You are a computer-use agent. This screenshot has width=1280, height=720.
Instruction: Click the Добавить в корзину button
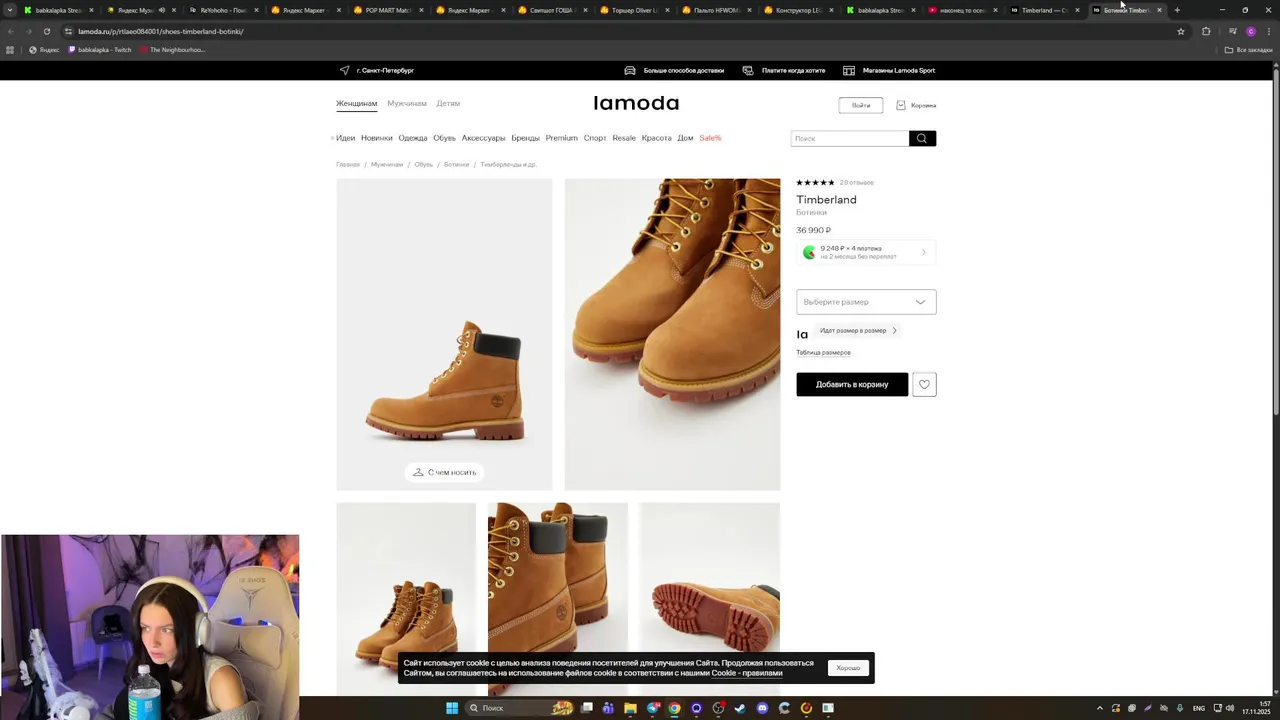(x=852, y=384)
